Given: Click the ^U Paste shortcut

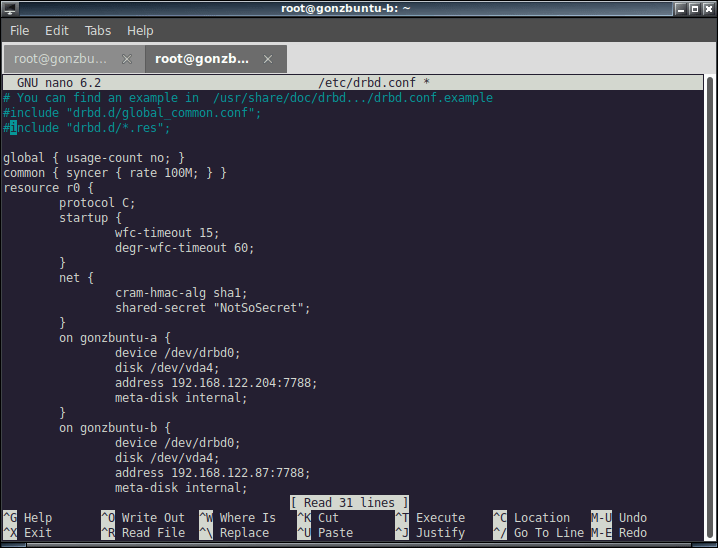Looking at the screenshot, I should (325, 533).
